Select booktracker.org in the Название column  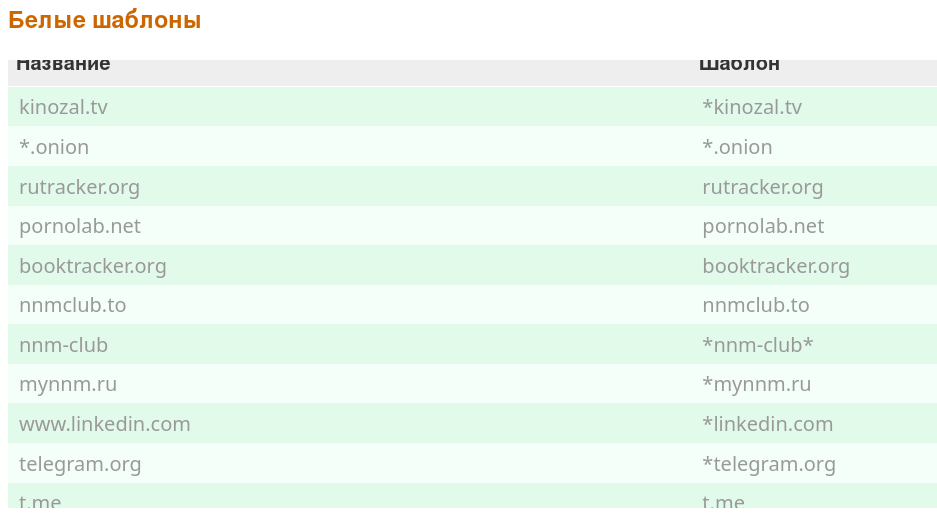click(x=93, y=266)
